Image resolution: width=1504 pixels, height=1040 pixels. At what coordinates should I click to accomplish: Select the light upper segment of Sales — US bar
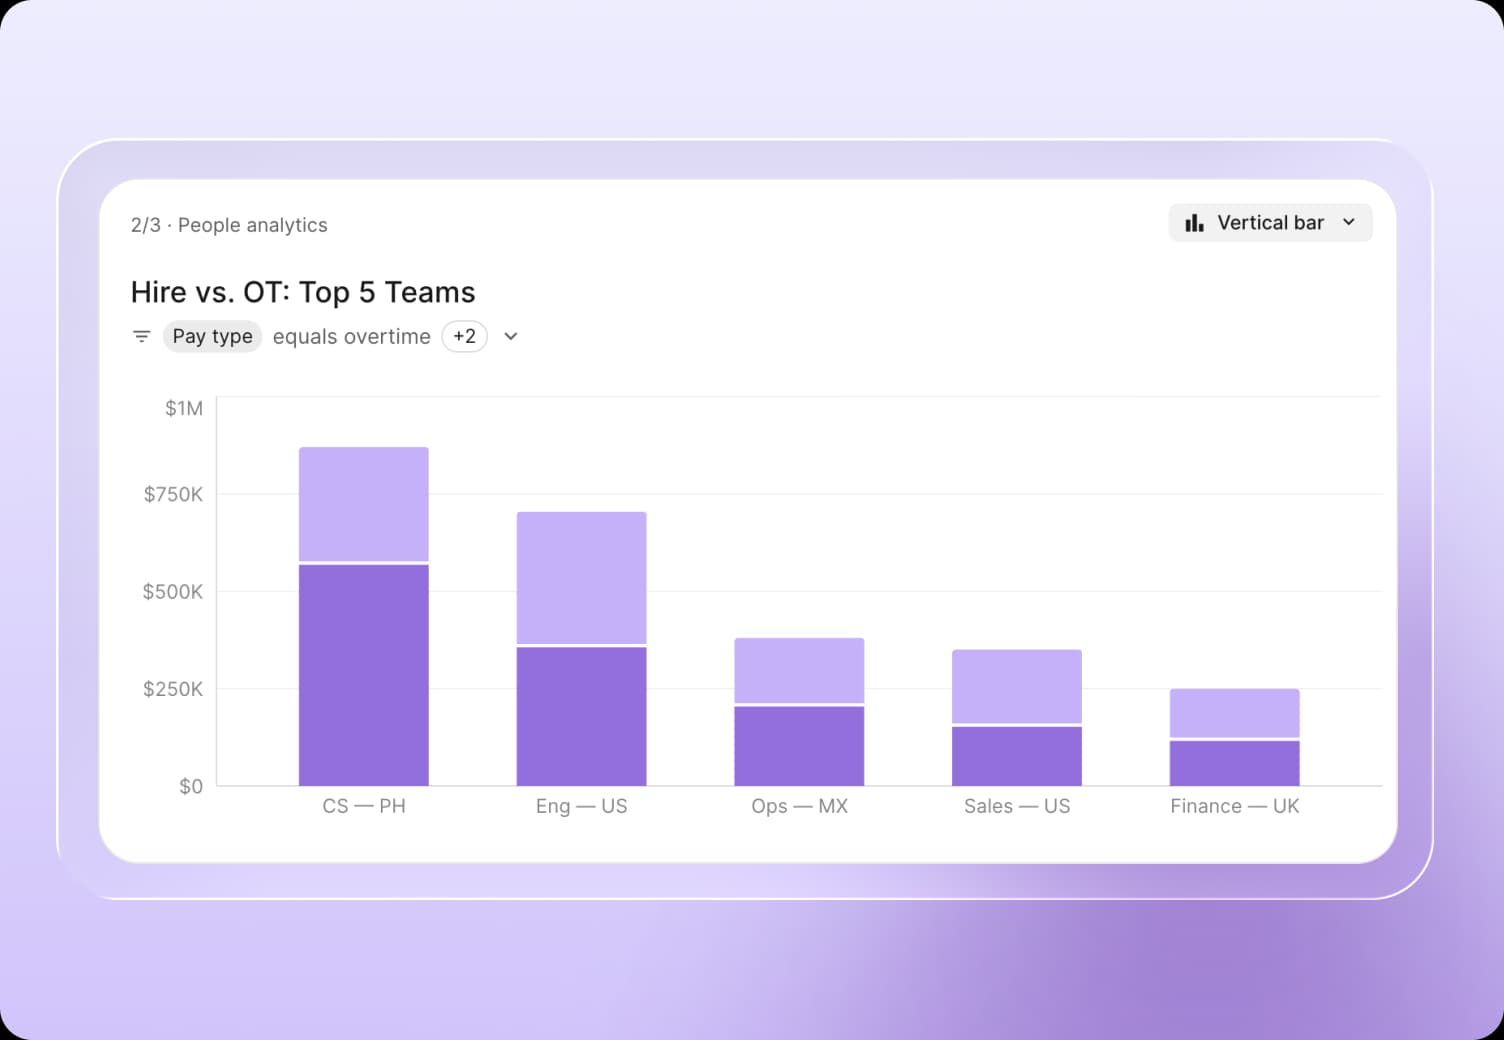(x=1017, y=686)
